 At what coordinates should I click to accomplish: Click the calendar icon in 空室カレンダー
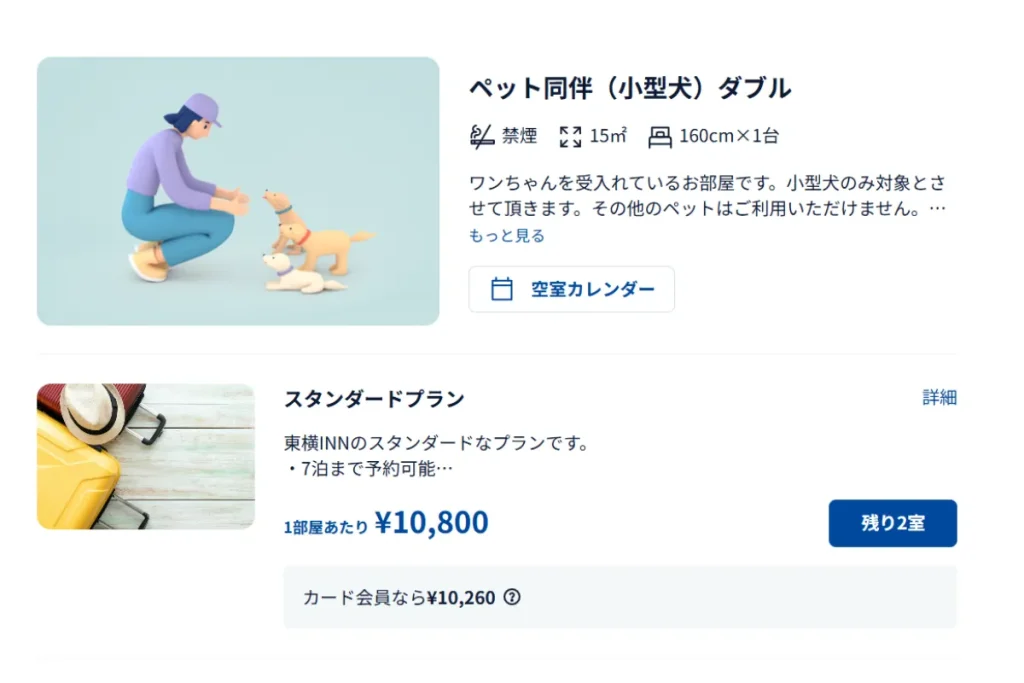502,289
